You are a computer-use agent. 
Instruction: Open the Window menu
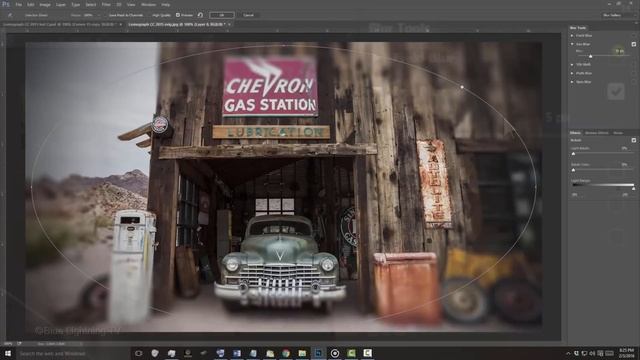(x=148, y=4)
